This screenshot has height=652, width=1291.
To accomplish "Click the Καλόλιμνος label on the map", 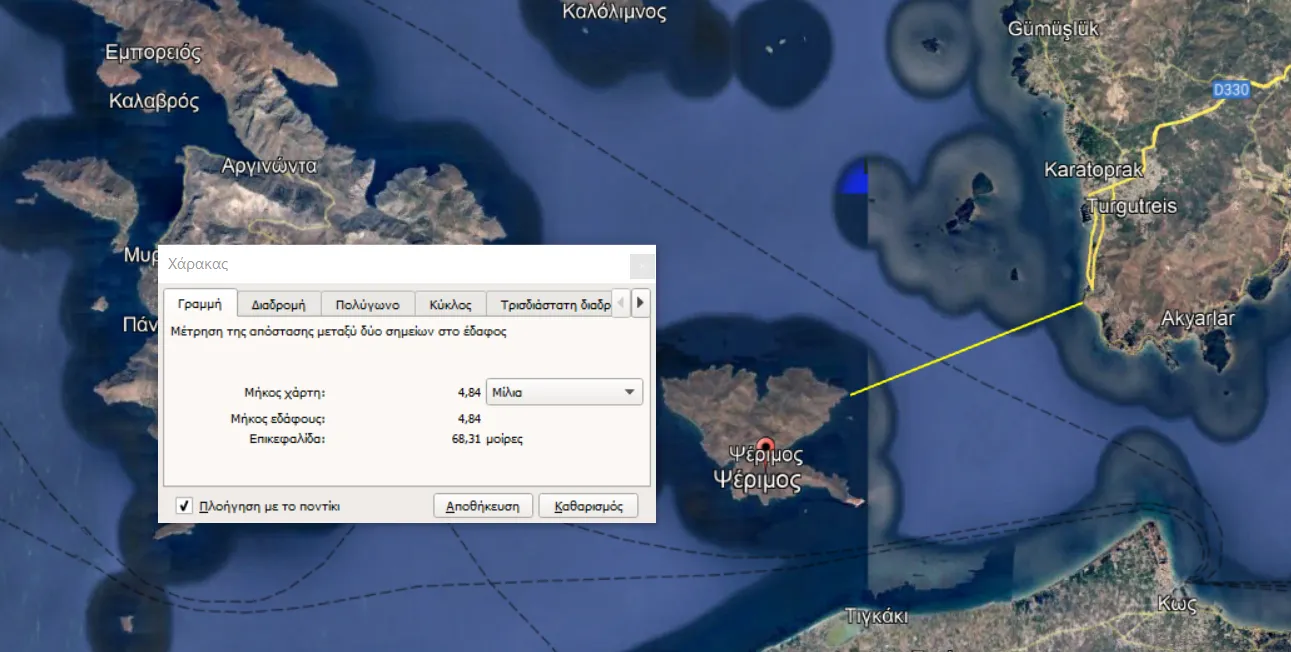I will coord(614,12).
